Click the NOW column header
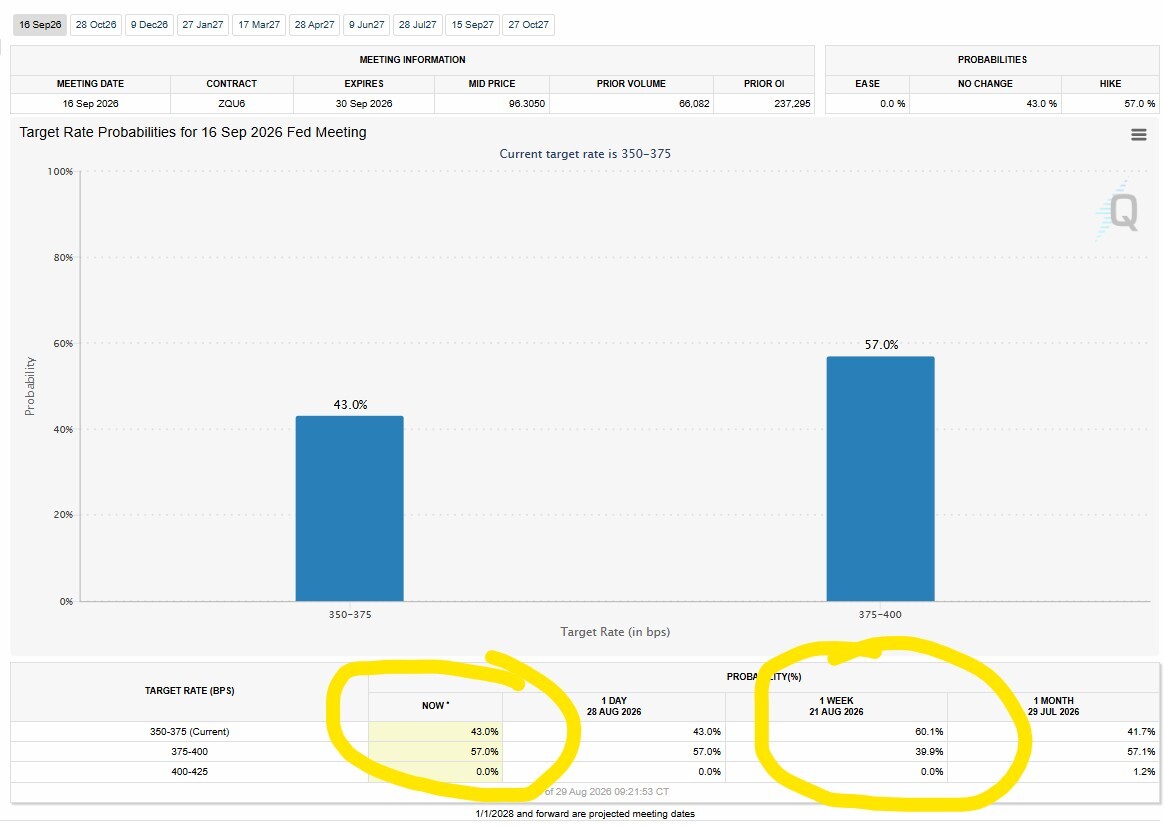 point(435,706)
